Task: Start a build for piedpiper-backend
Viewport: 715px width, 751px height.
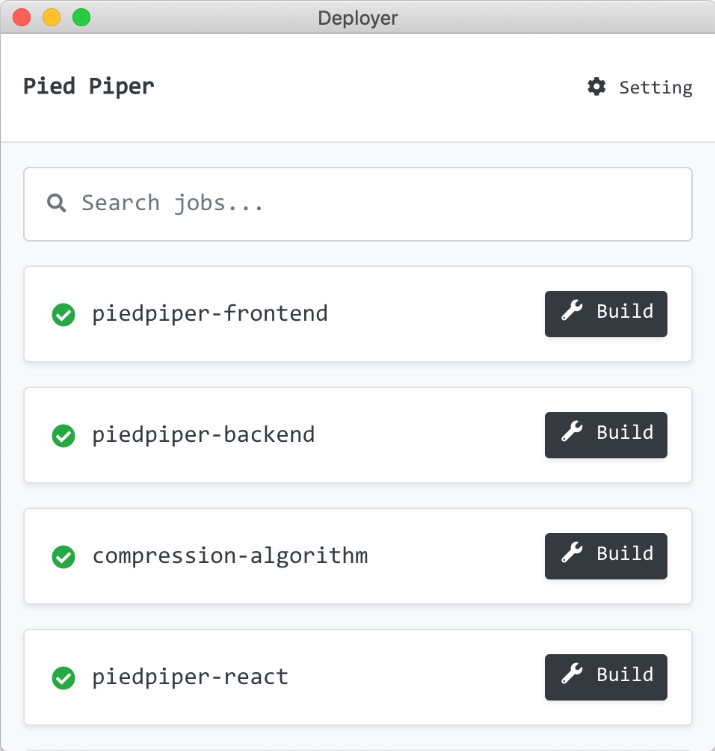Action: point(606,435)
